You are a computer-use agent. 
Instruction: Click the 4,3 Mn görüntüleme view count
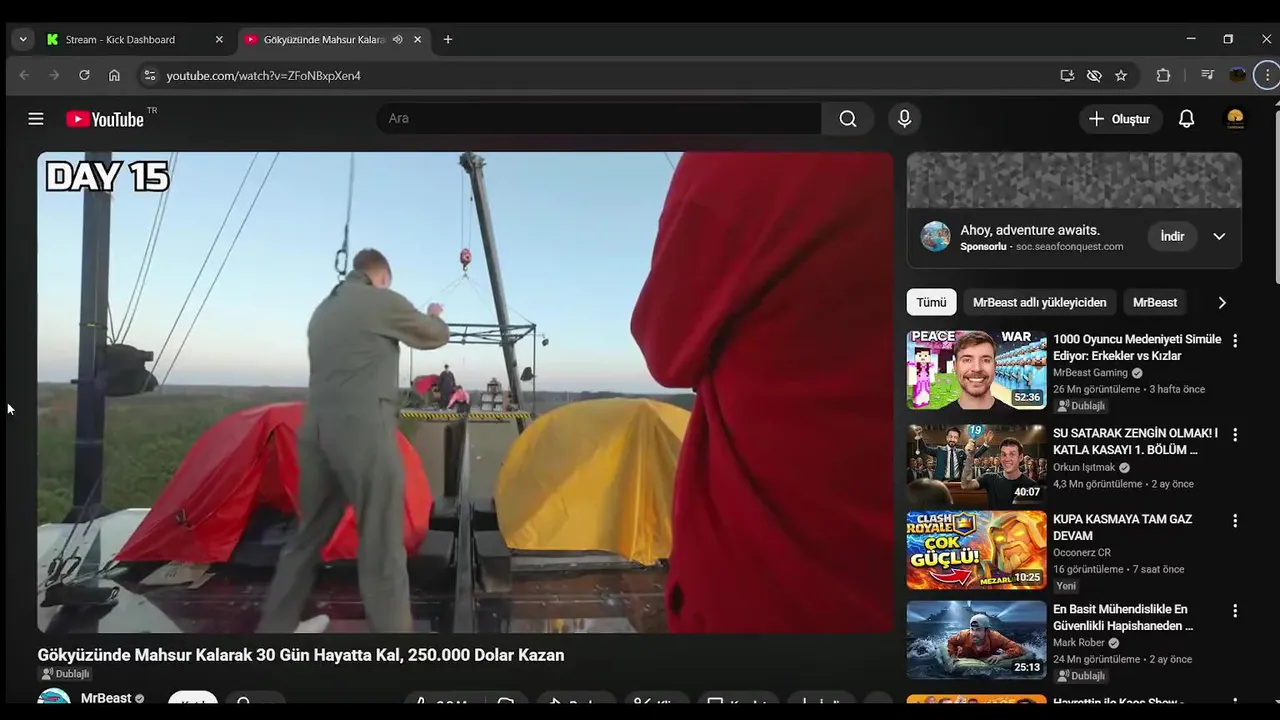[1097, 484]
